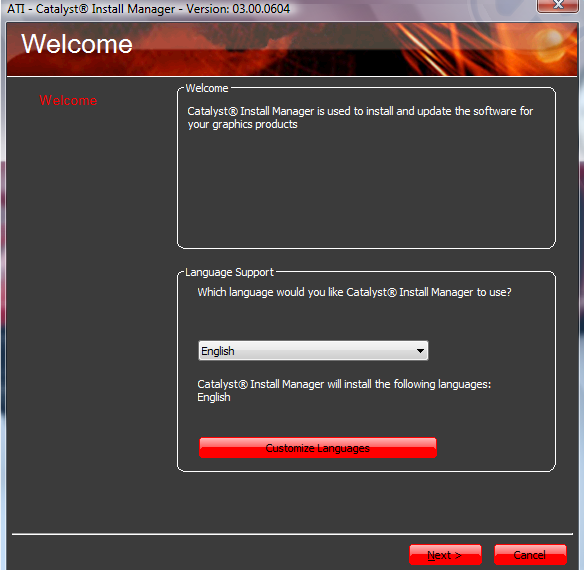
Task: Close the Catalyst Install Manager window
Action: [558, 5]
